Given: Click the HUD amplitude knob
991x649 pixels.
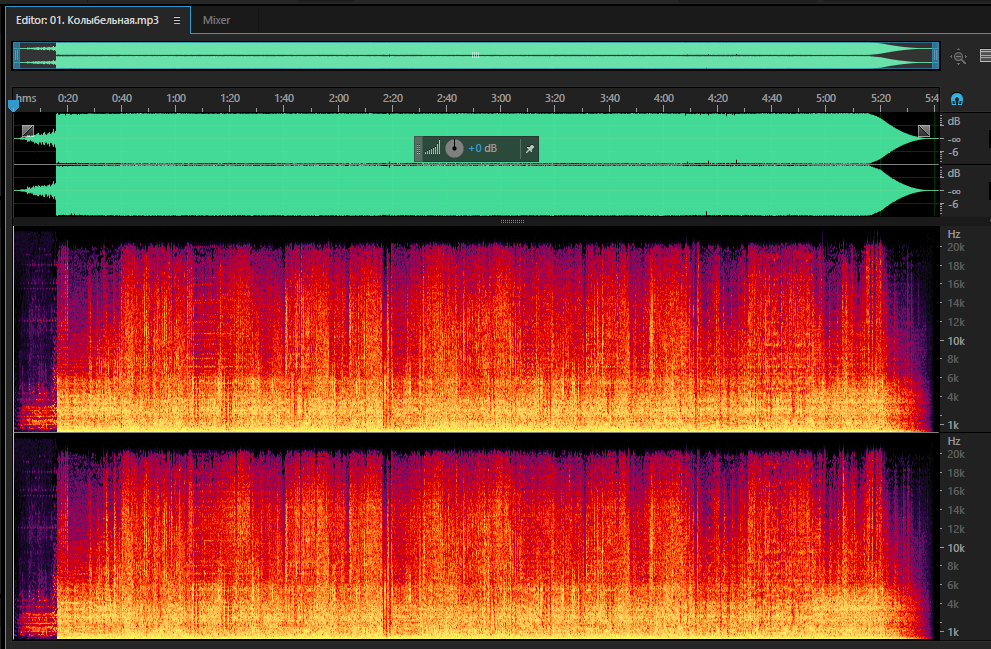Looking at the screenshot, I should (454, 149).
